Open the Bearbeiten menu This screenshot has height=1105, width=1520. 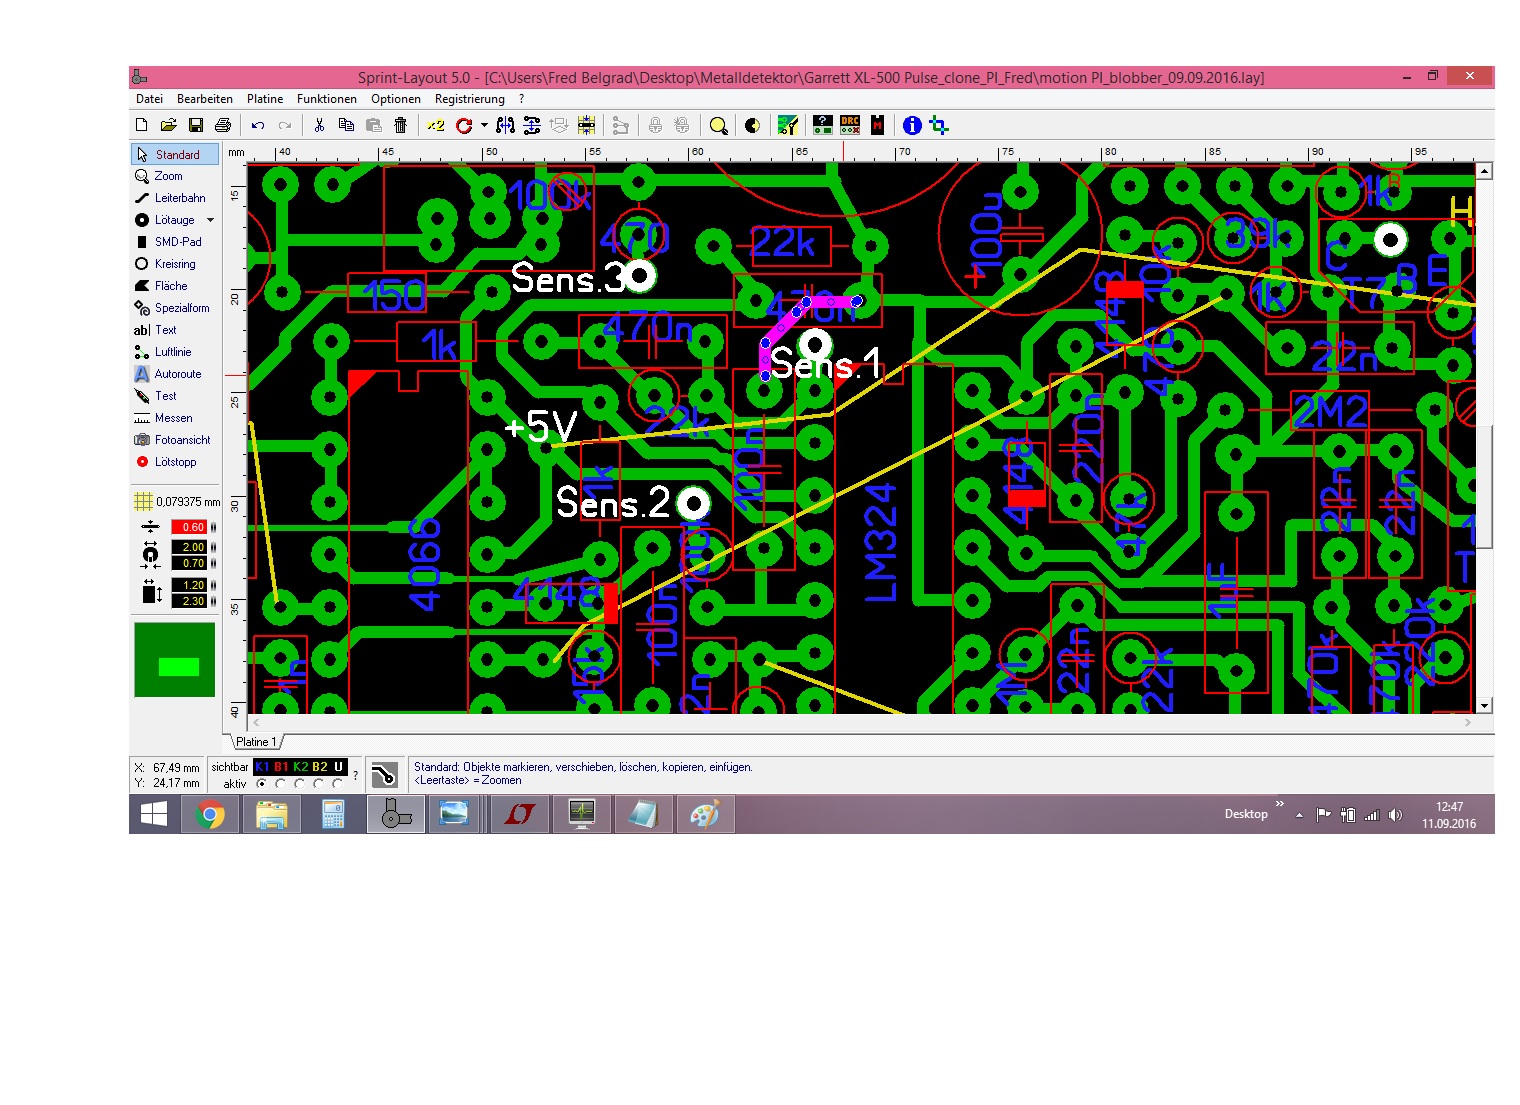[x=205, y=99]
